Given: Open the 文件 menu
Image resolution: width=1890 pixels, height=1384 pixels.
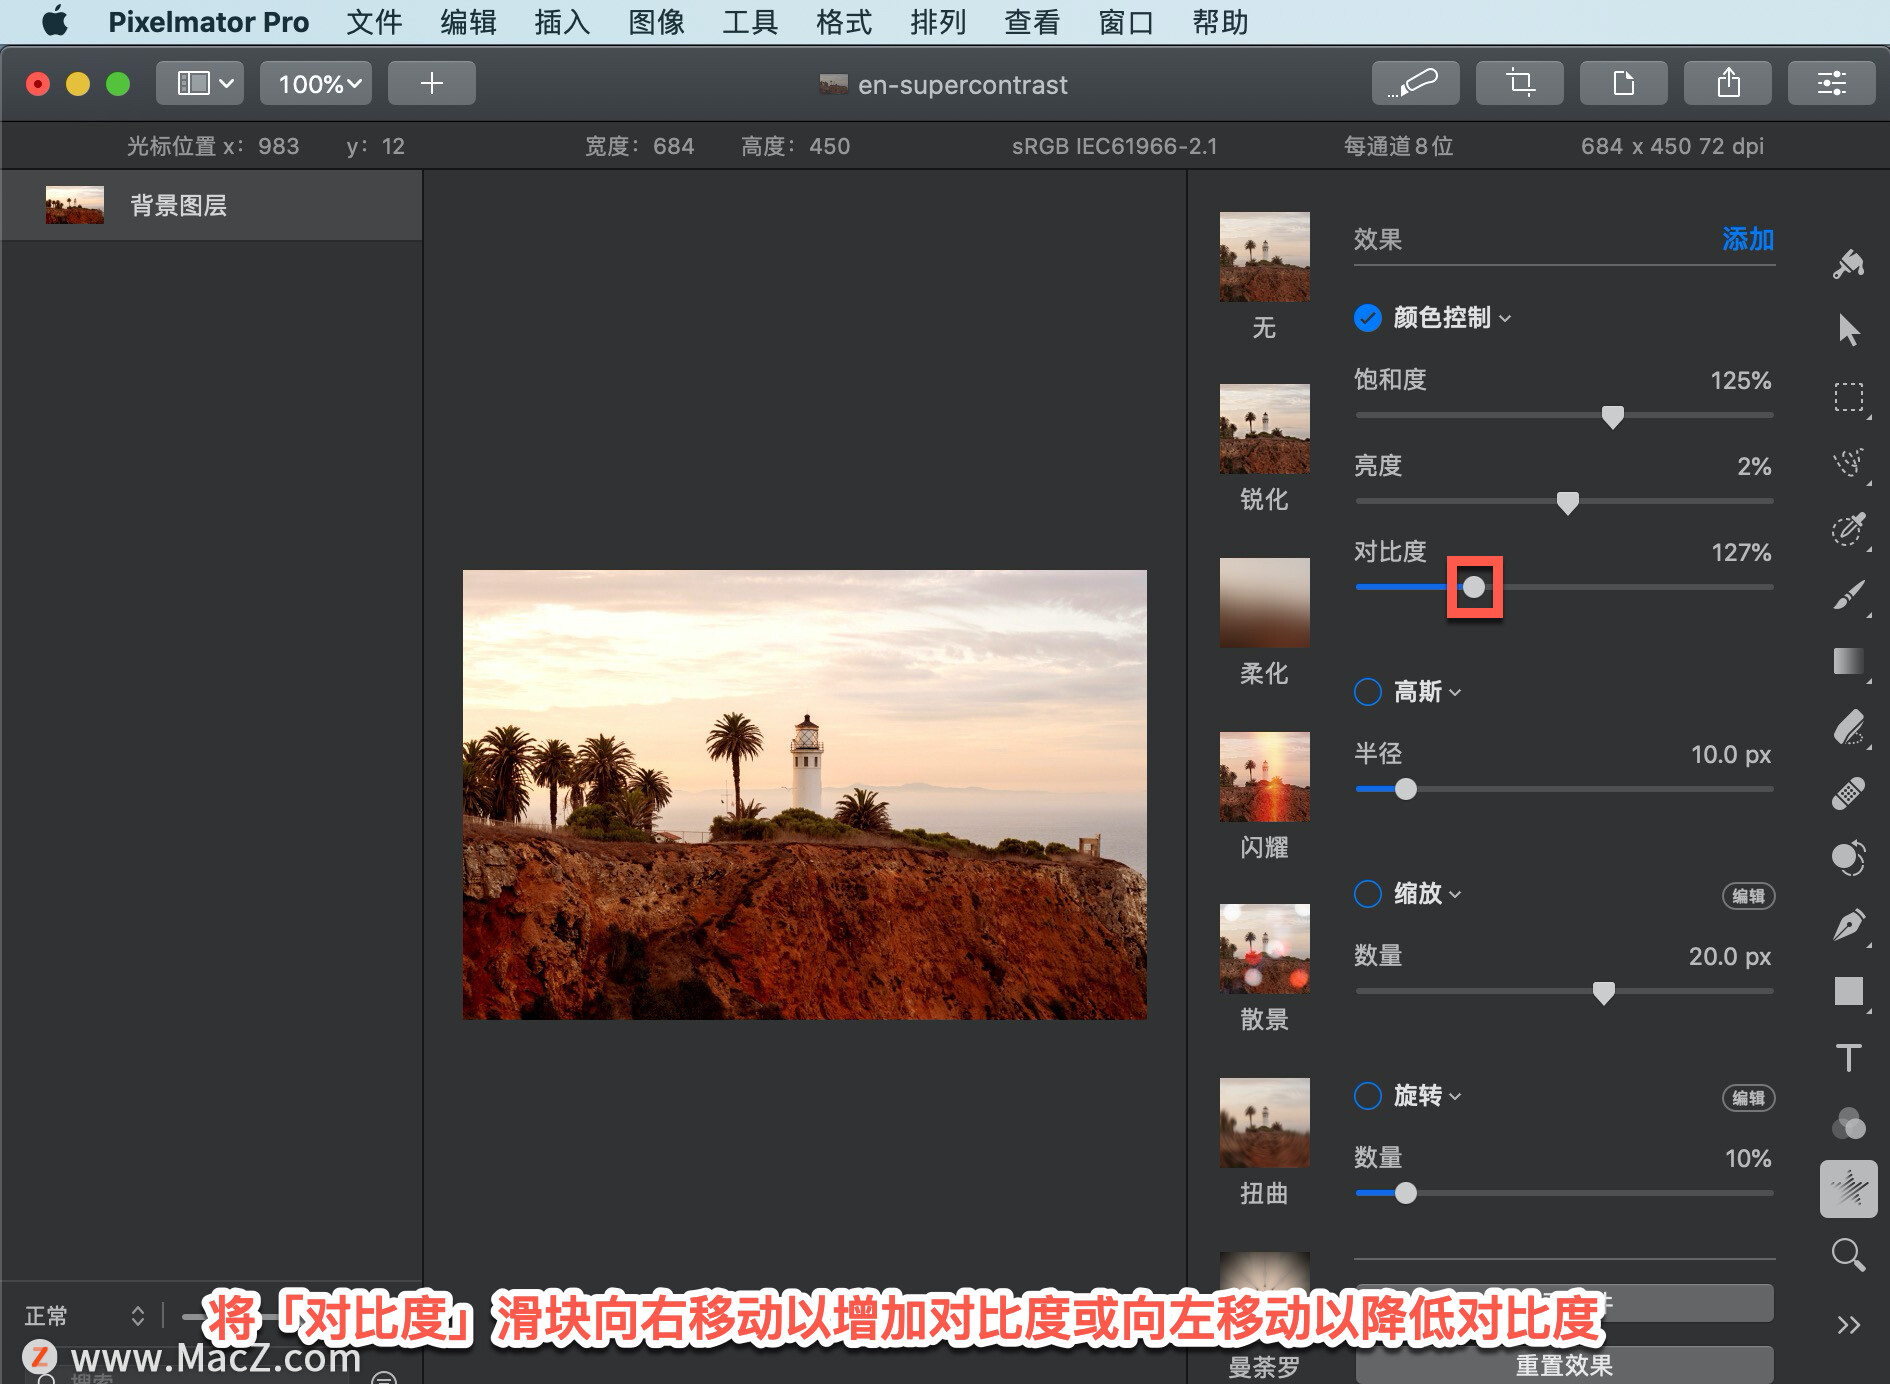Looking at the screenshot, I should click(374, 22).
